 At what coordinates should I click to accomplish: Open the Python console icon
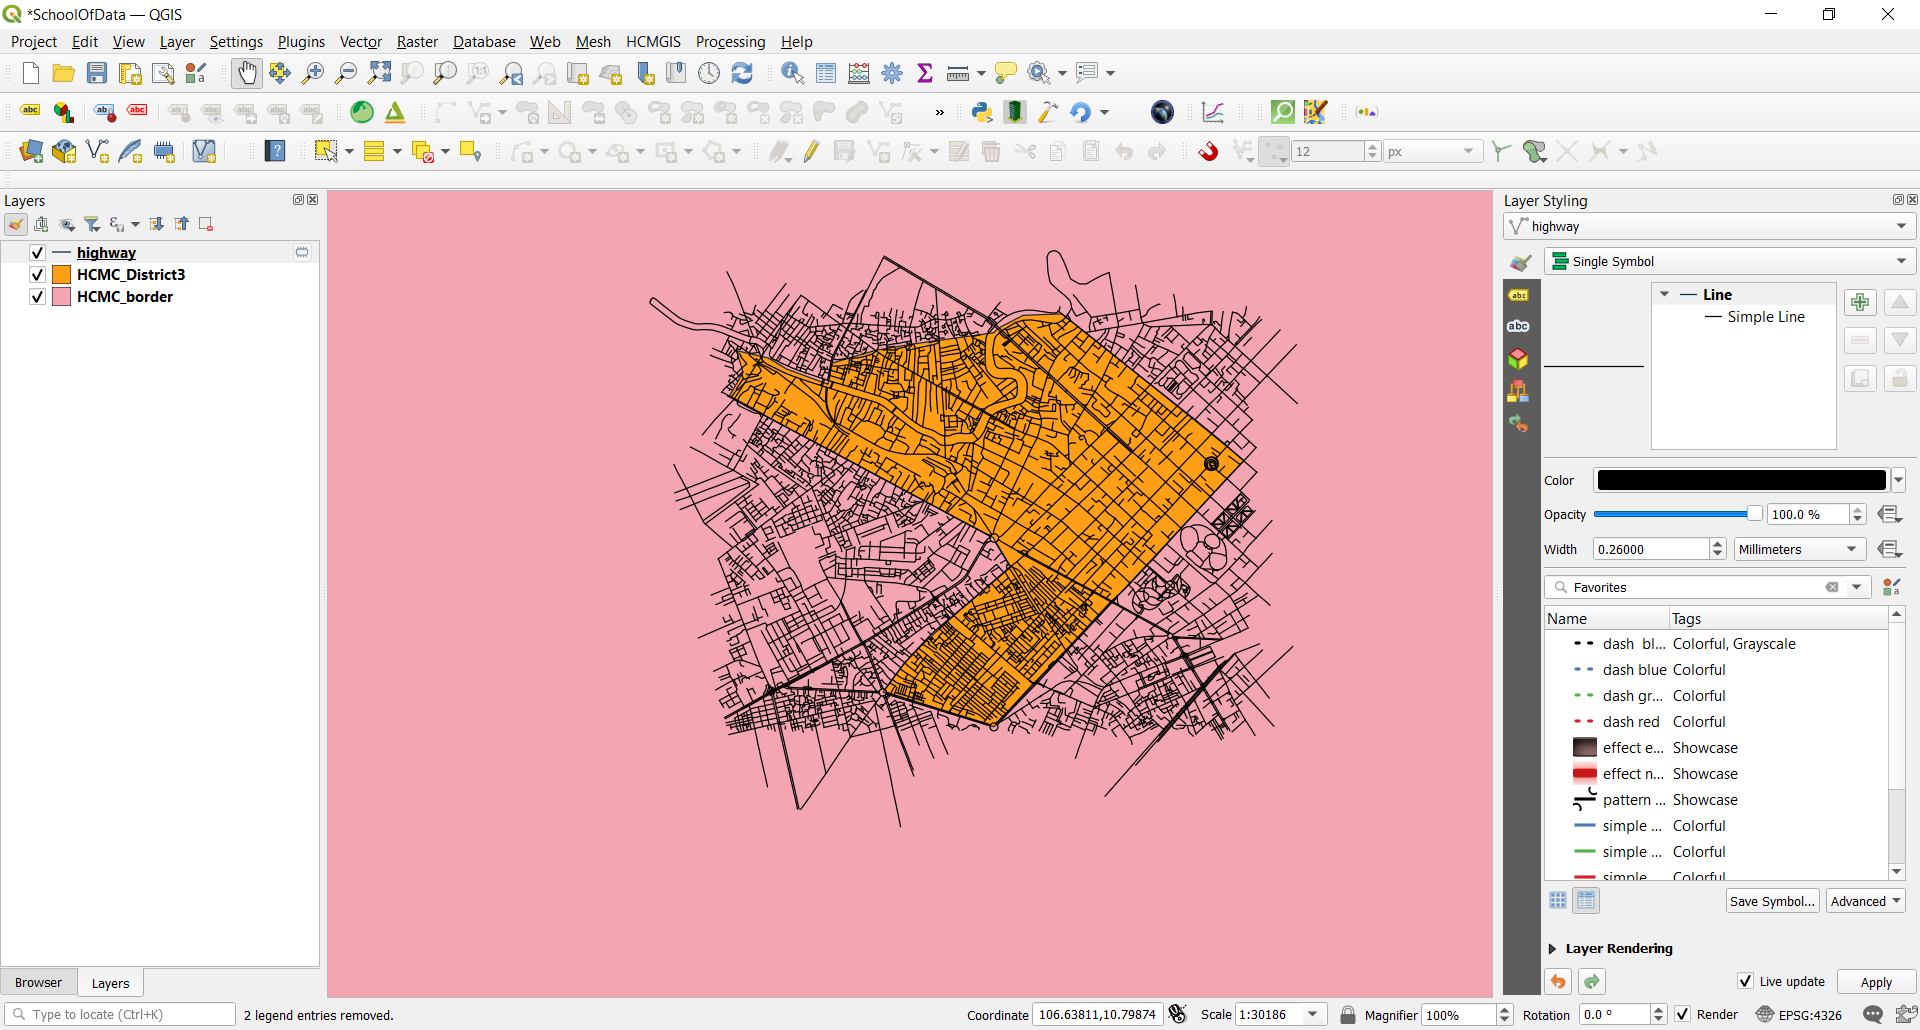tap(982, 112)
